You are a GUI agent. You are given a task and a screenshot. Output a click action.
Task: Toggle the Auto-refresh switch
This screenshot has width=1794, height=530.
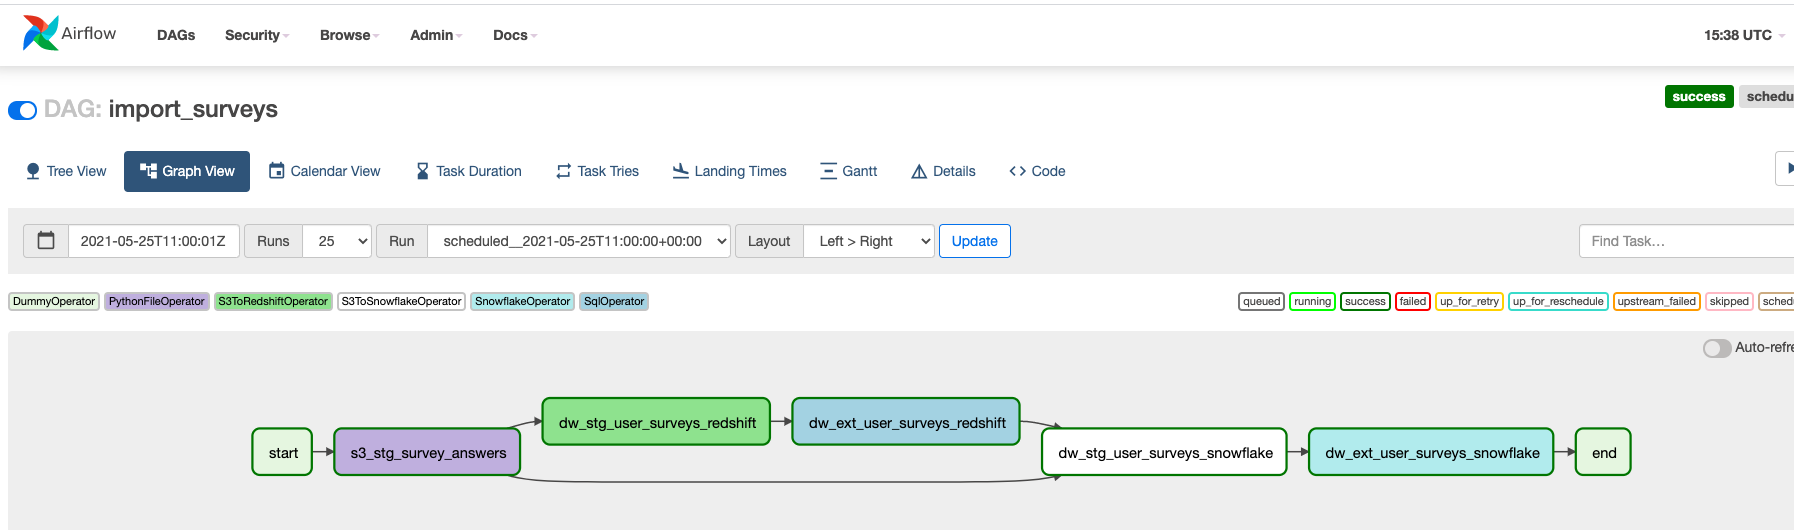point(1717,348)
